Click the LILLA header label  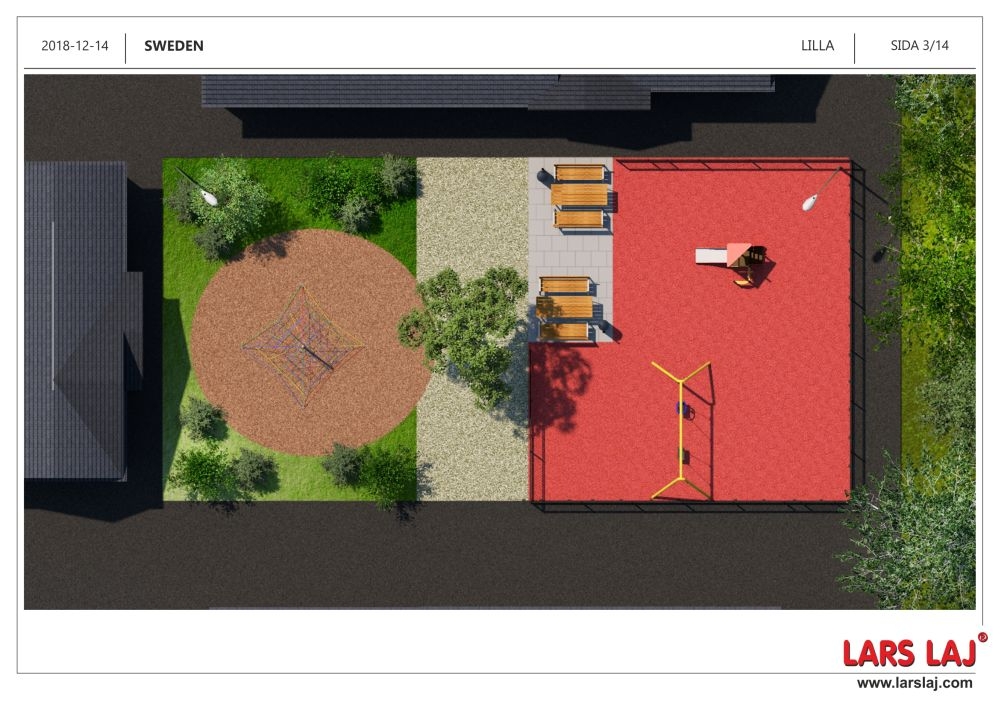point(817,46)
